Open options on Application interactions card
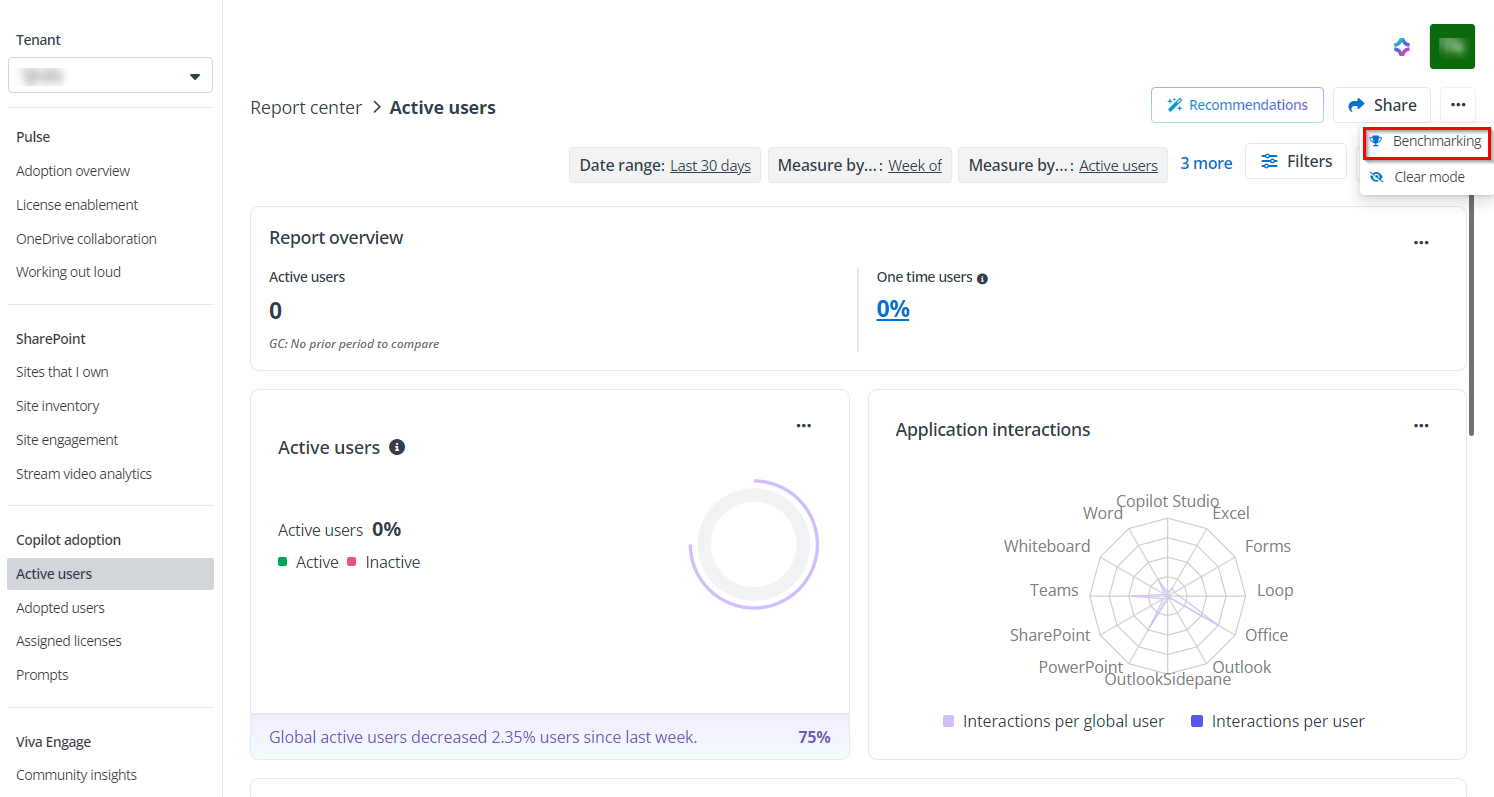 click(x=1421, y=425)
